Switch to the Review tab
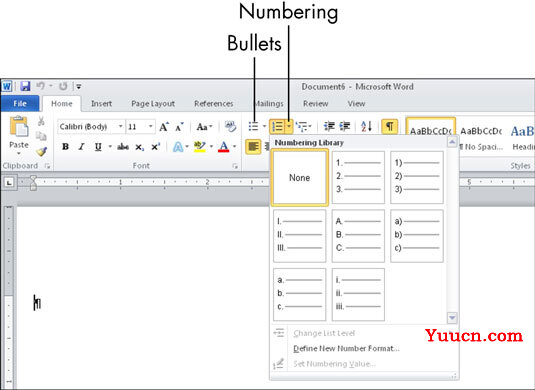The image size is (535, 390). pyautogui.click(x=316, y=103)
